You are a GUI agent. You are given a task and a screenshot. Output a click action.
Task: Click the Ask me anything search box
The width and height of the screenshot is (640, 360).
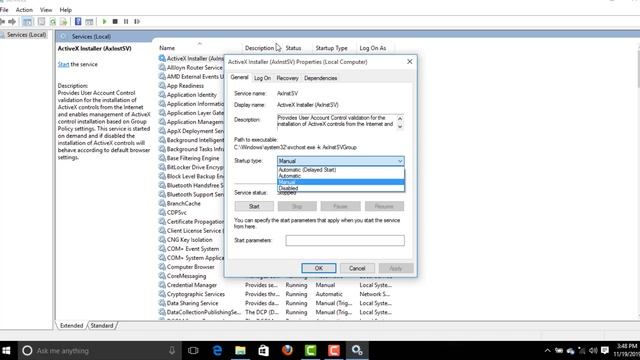coord(98,350)
